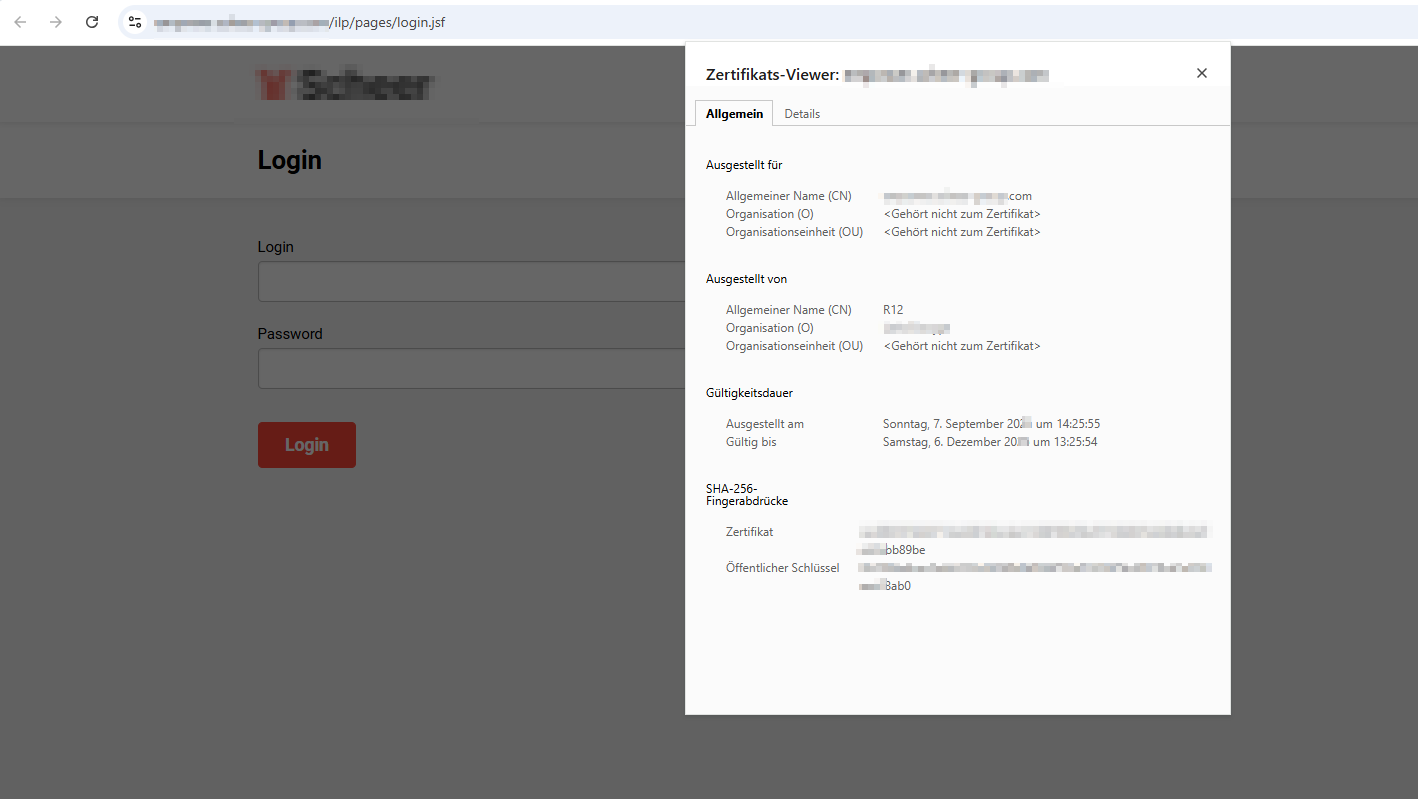Open site information icon in address bar
The width and height of the screenshot is (1418, 799).
point(135,22)
